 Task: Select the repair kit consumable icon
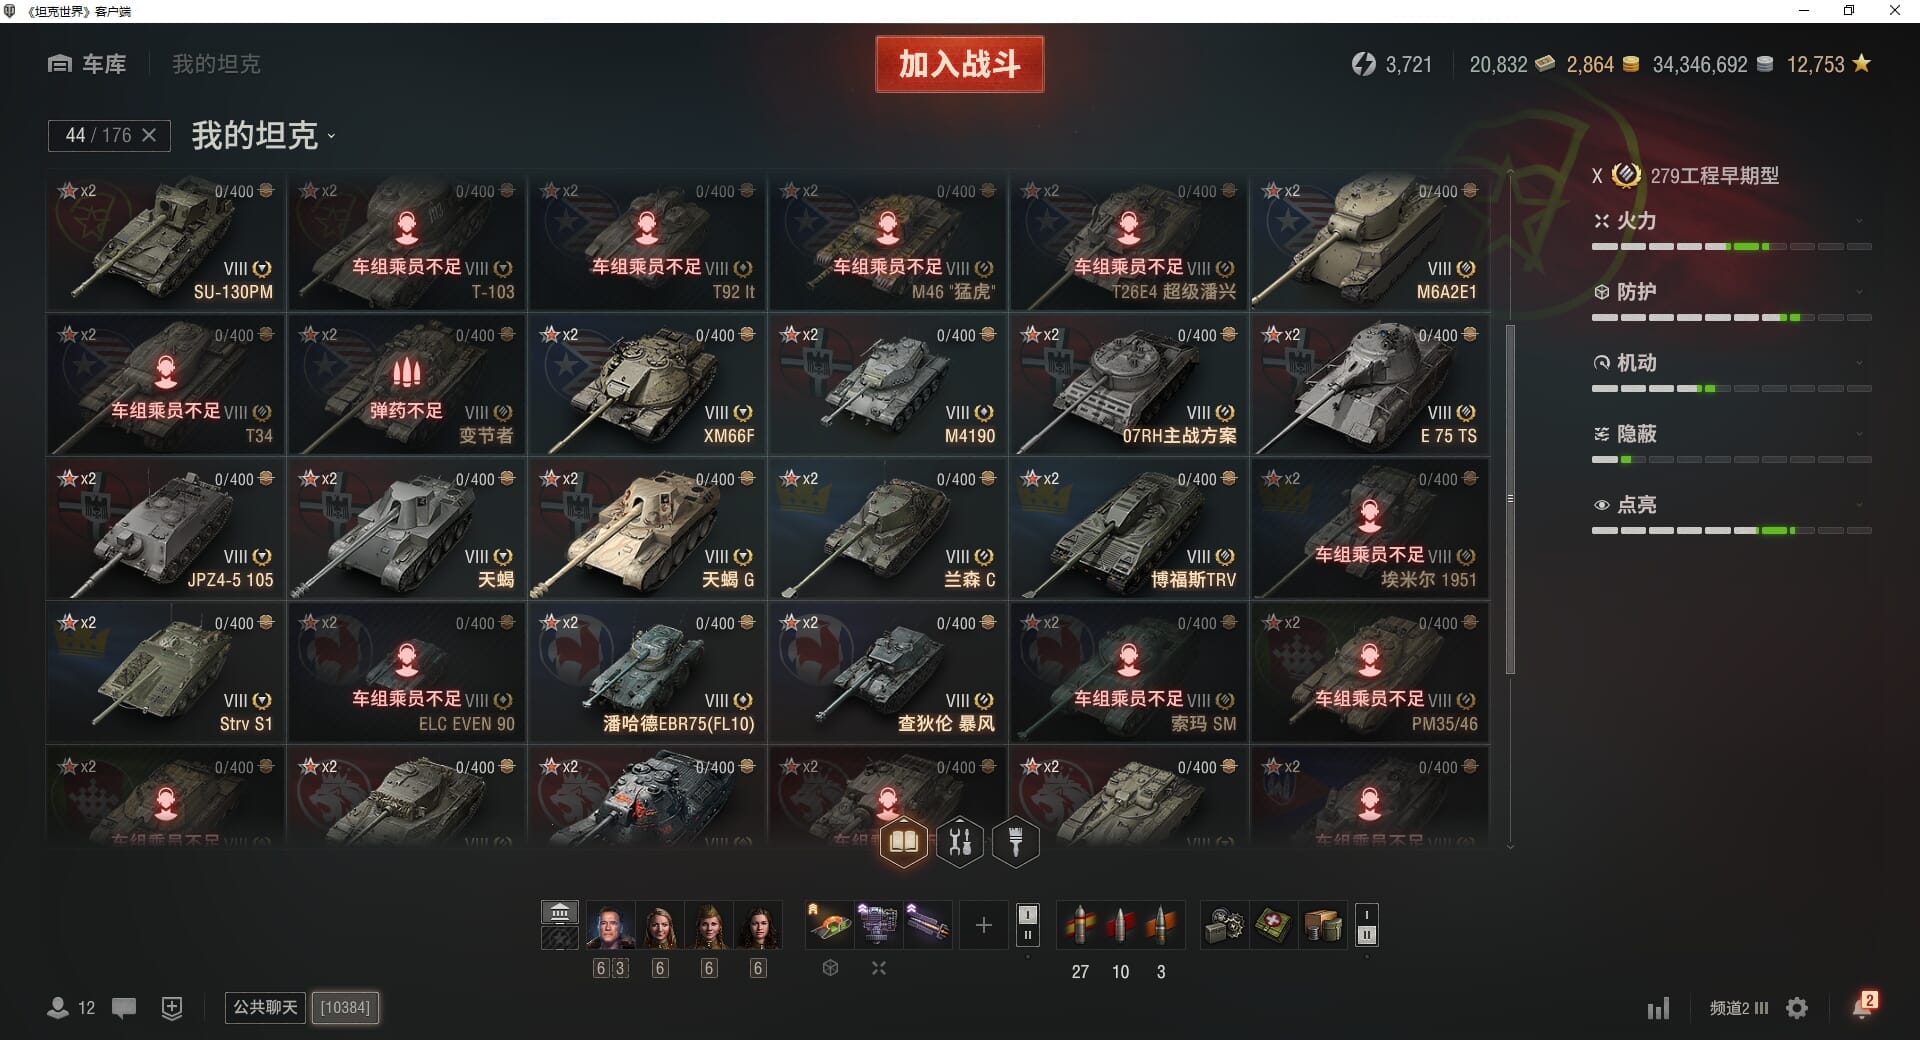[1224, 925]
